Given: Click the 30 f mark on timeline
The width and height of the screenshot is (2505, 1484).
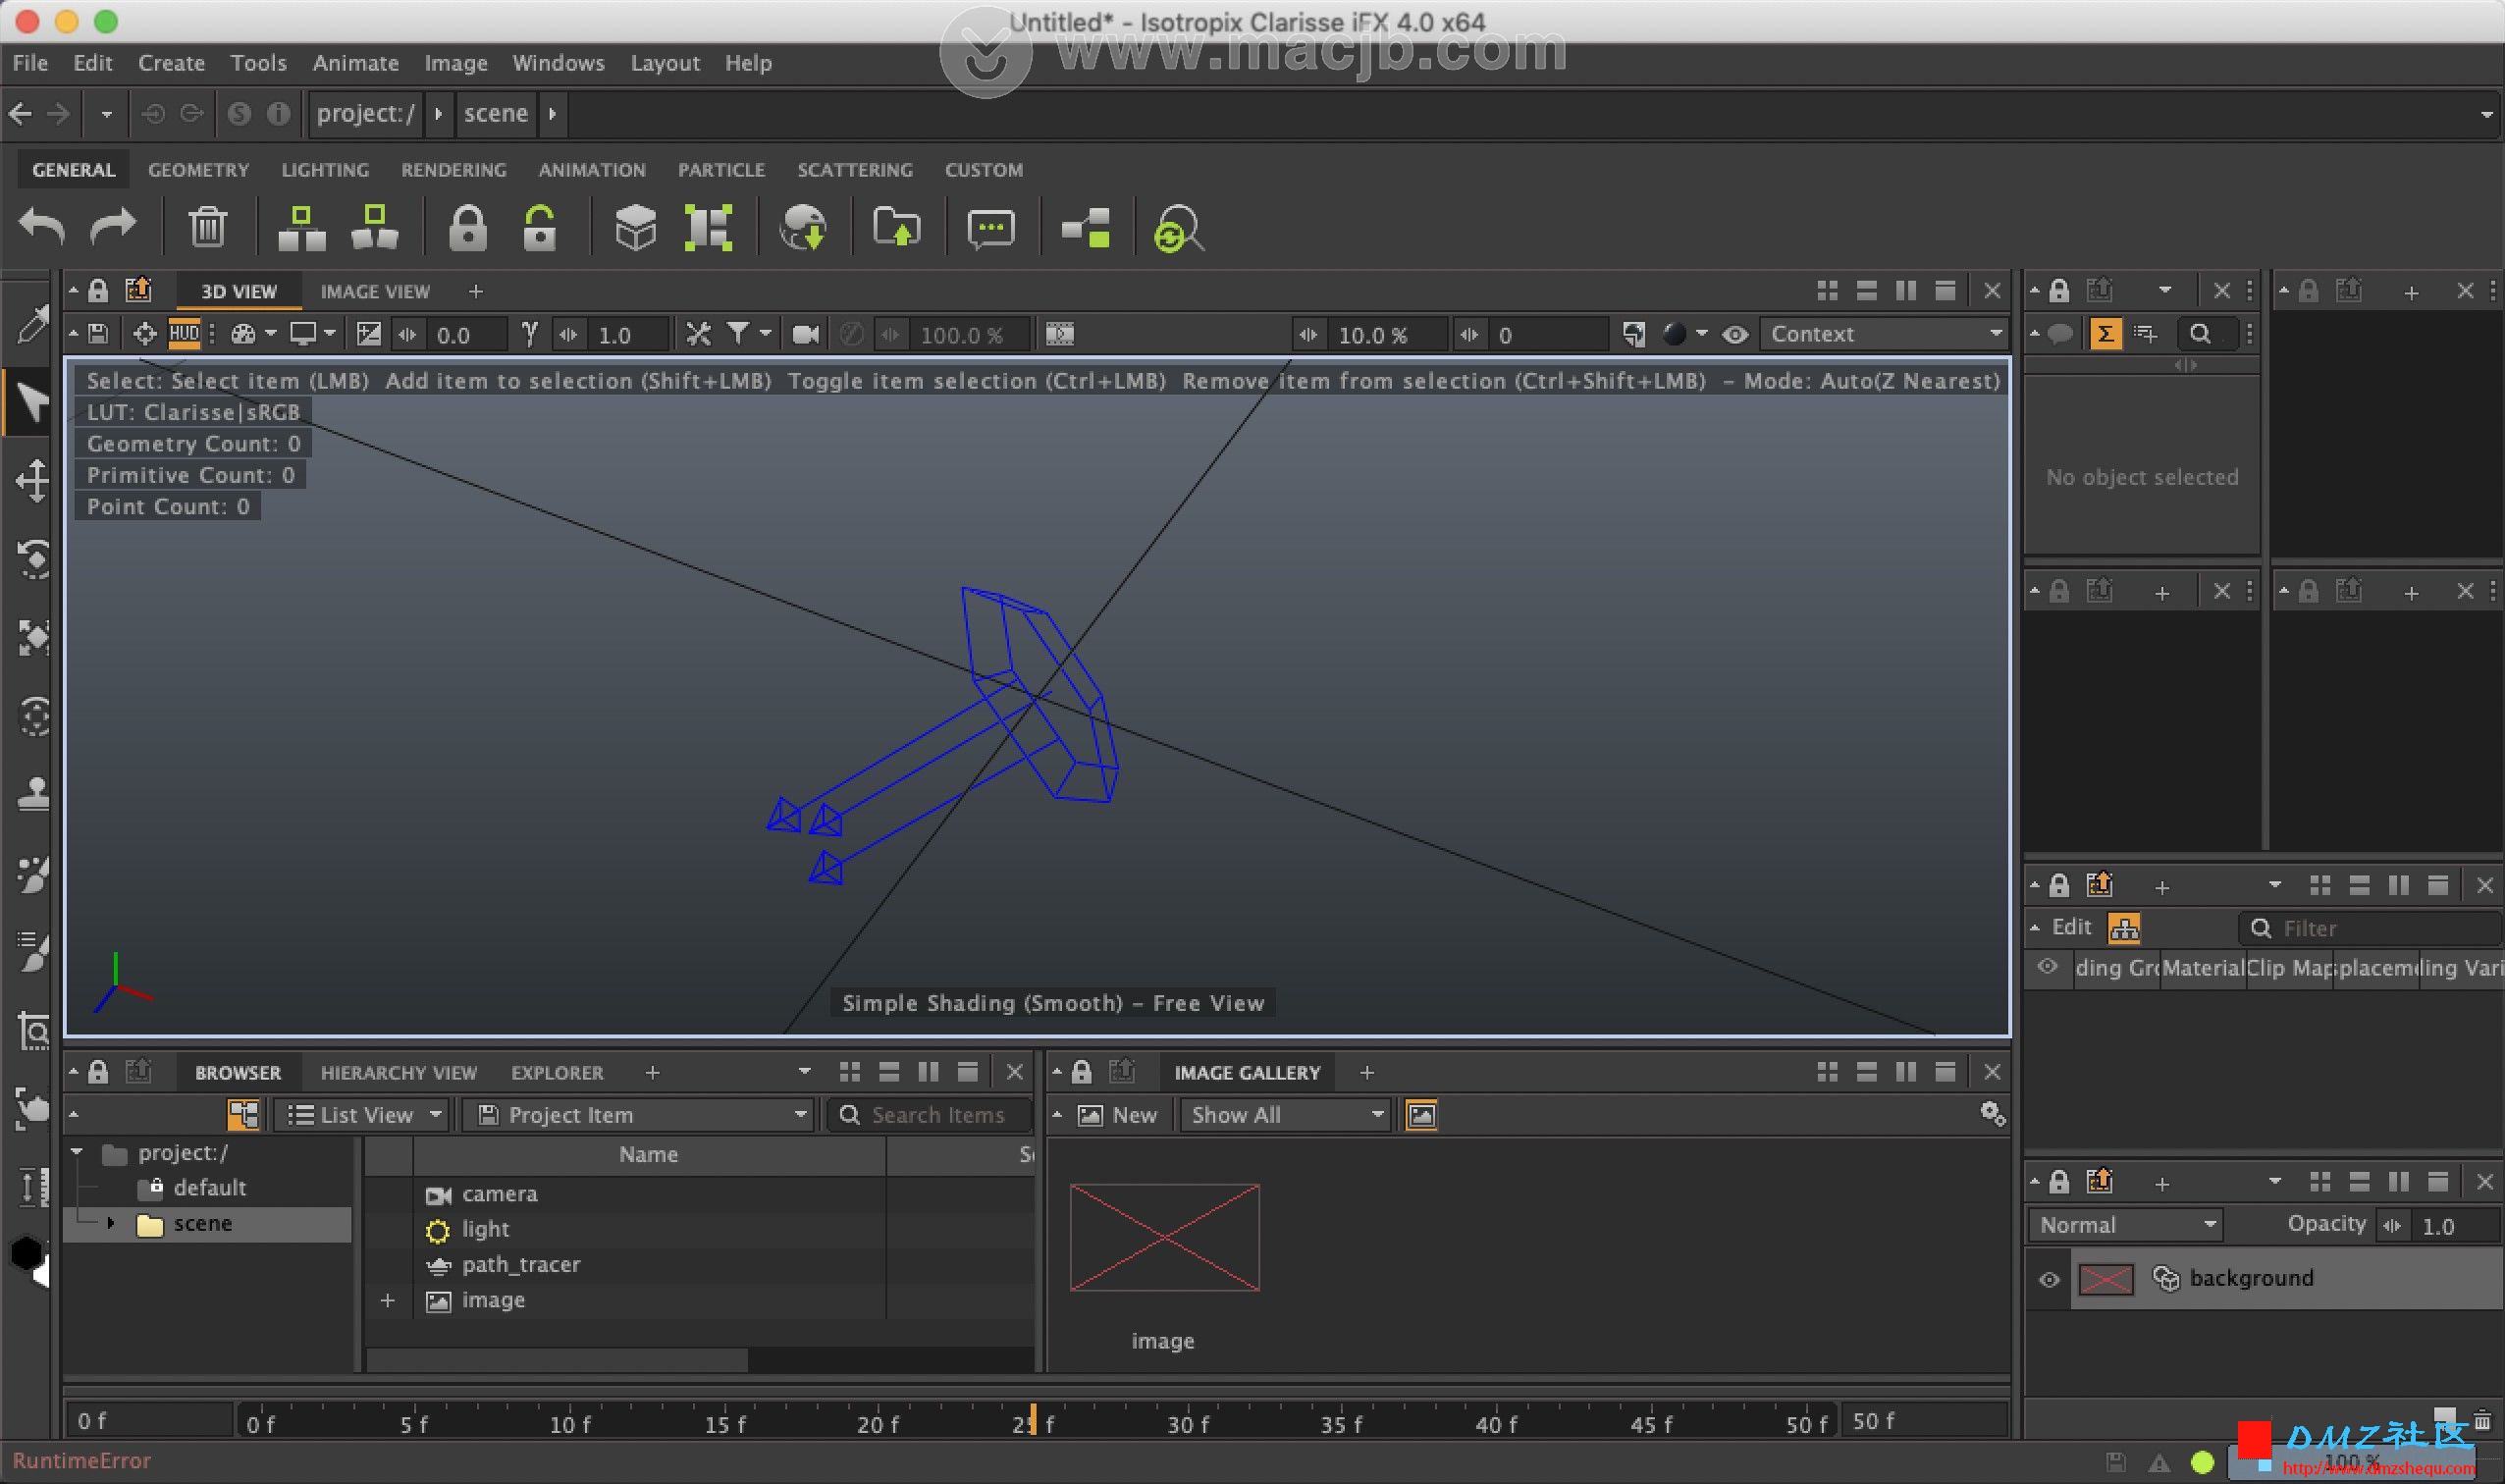Looking at the screenshot, I should 1189,1423.
